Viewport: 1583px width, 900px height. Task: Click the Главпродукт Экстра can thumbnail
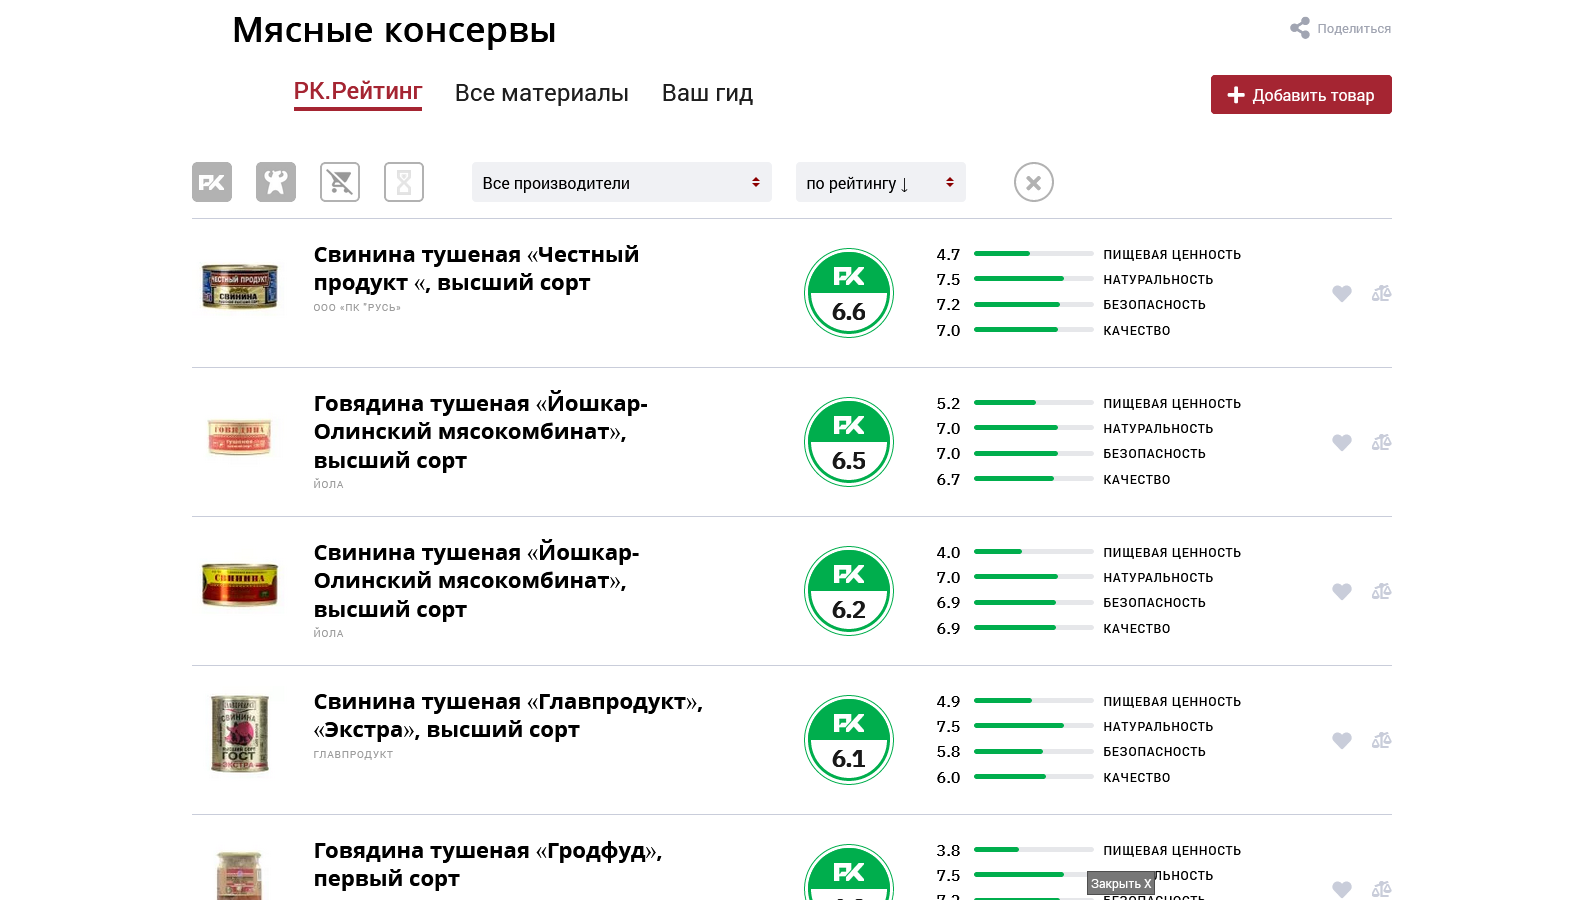240,734
